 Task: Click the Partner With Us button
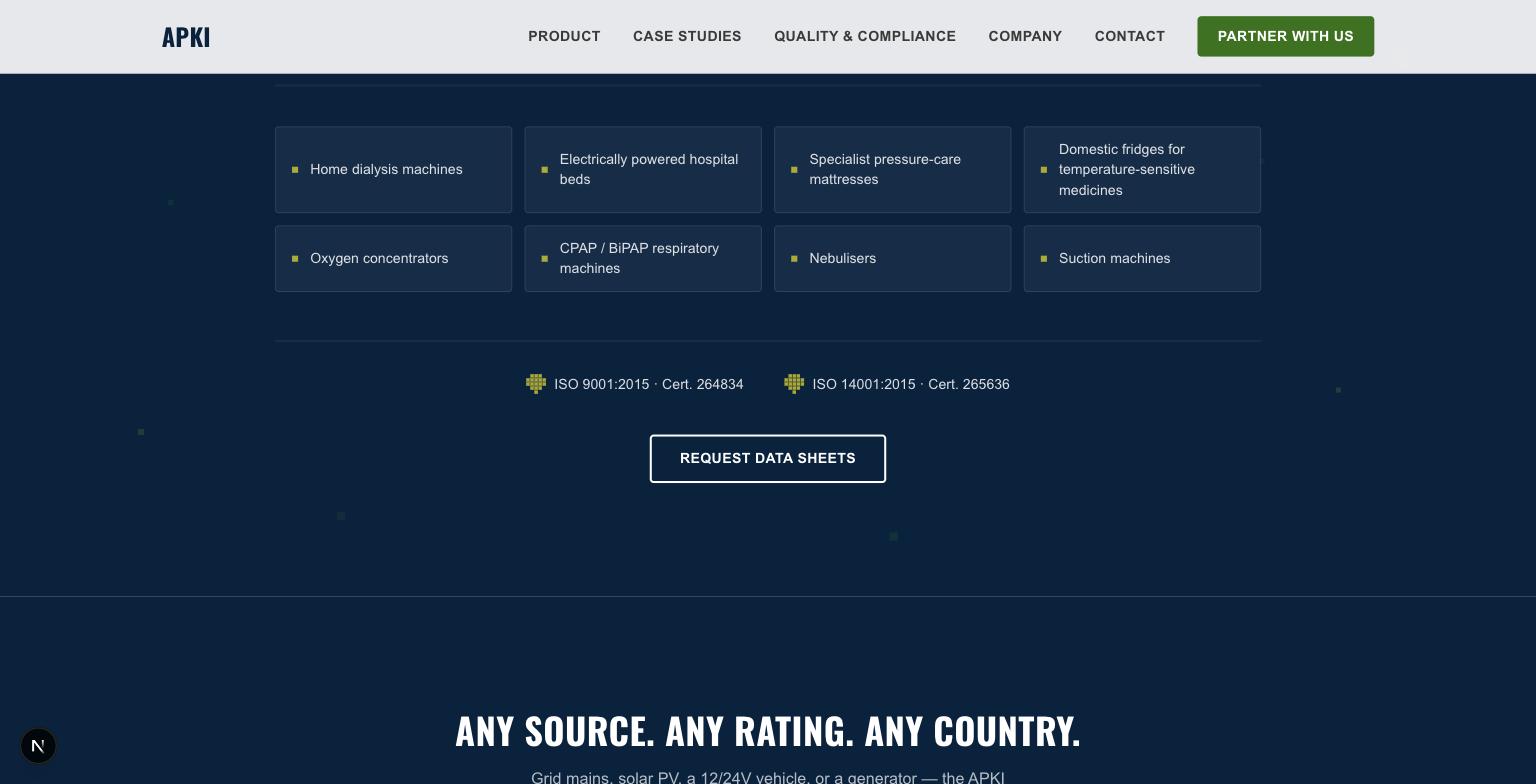coord(1285,36)
